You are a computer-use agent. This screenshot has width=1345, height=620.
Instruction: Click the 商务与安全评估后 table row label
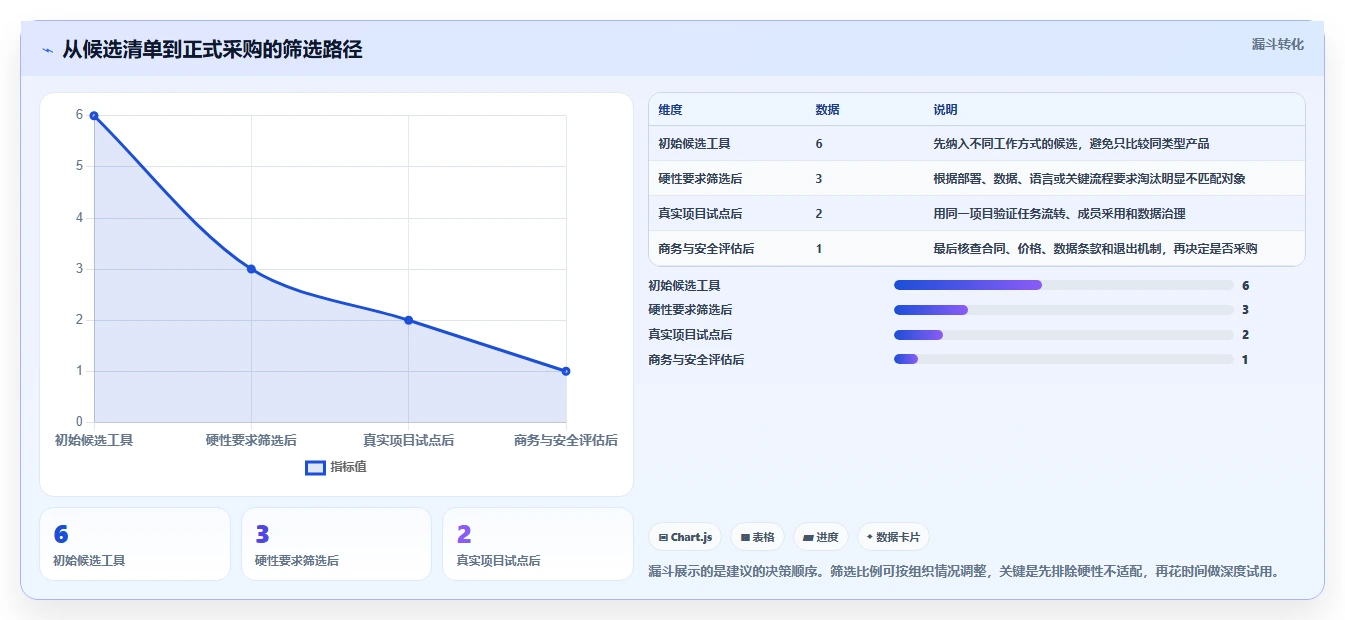click(706, 249)
